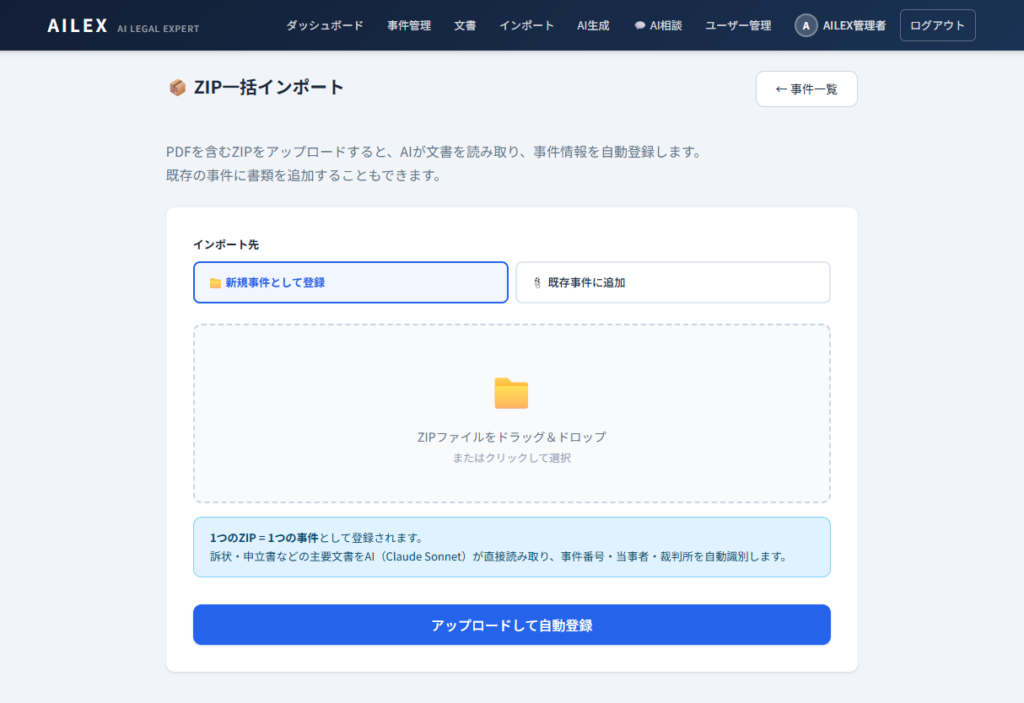Choose the 既存事件に追加 option

[x=672, y=283]
